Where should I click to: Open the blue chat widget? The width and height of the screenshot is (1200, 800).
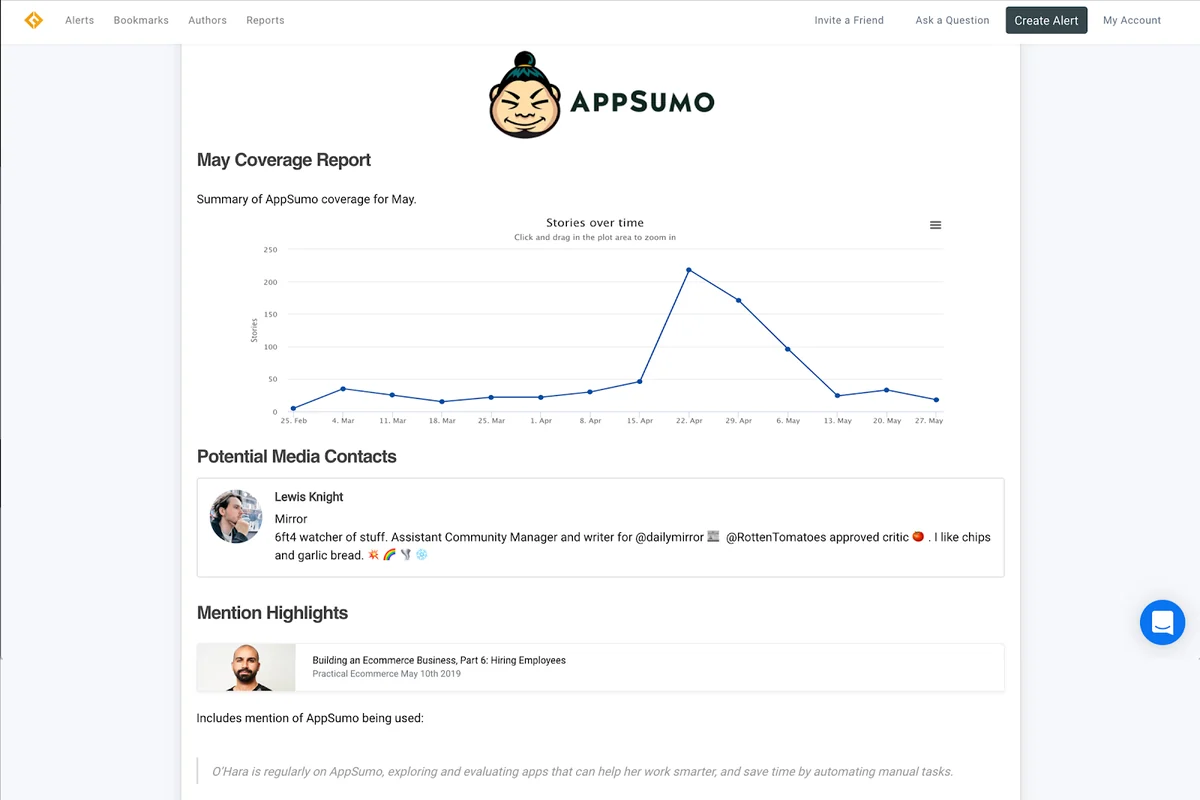(x=1162, y=622)
